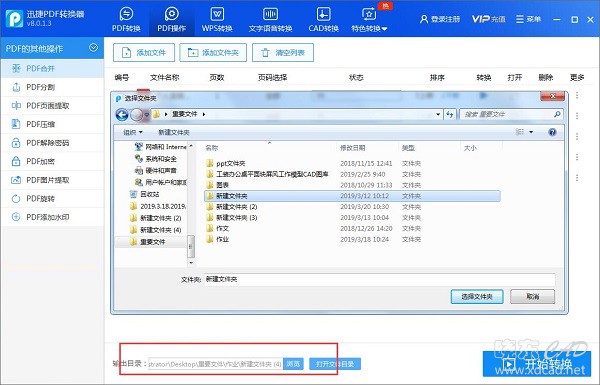Image resolution: width=600 pixels, height=385 pixels.
Task: Select PDF压缩 in sidebar
Action: coord(52,124)
